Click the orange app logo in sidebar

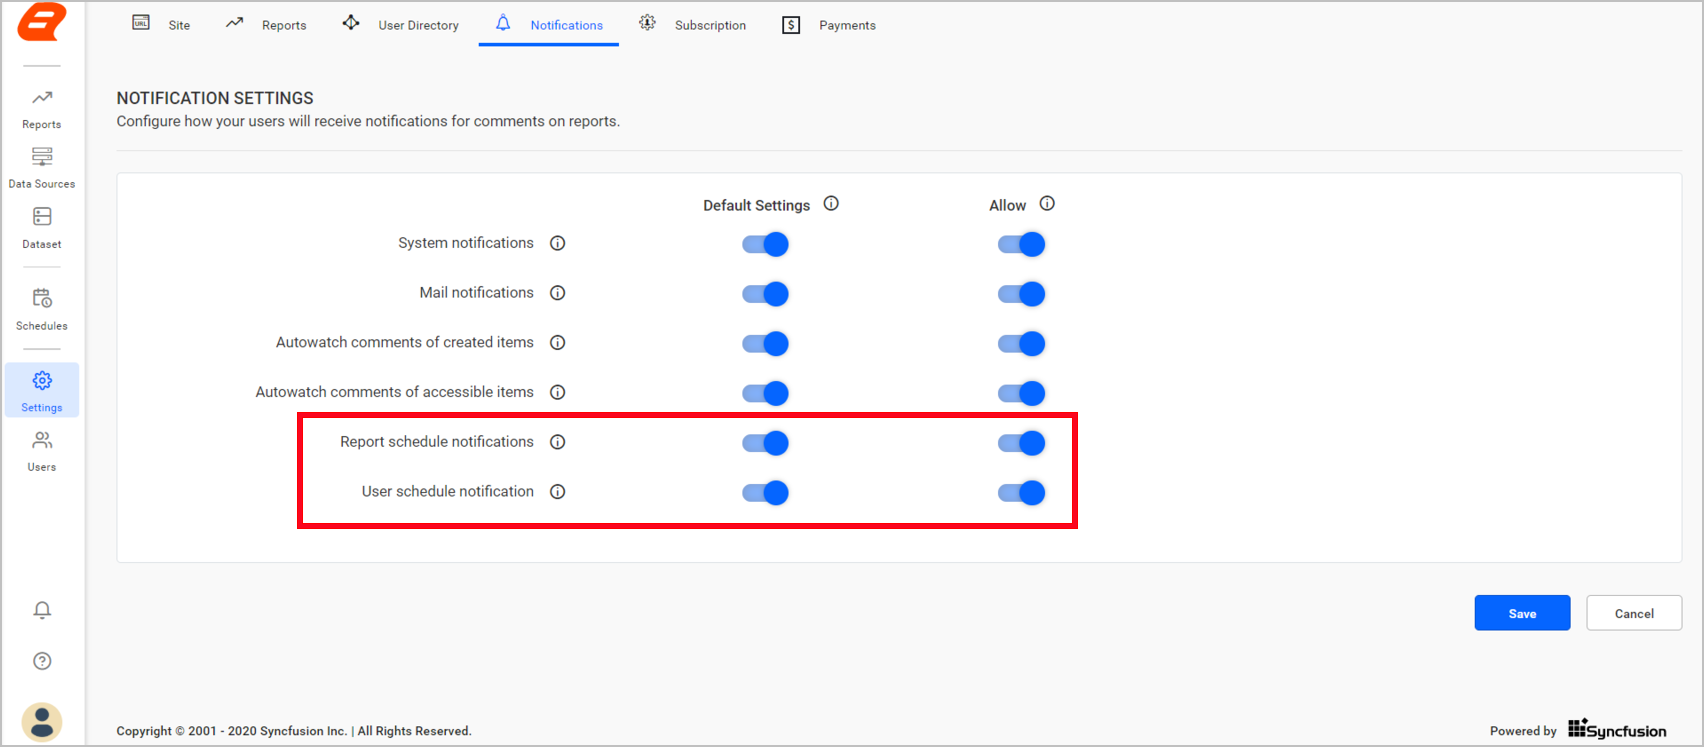42,21
